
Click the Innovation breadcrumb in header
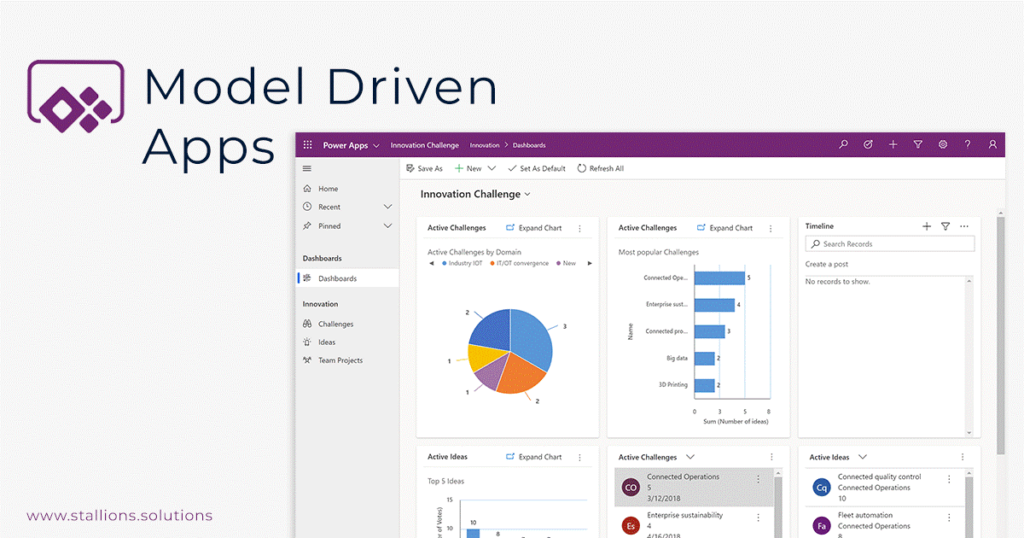point(485,146)
